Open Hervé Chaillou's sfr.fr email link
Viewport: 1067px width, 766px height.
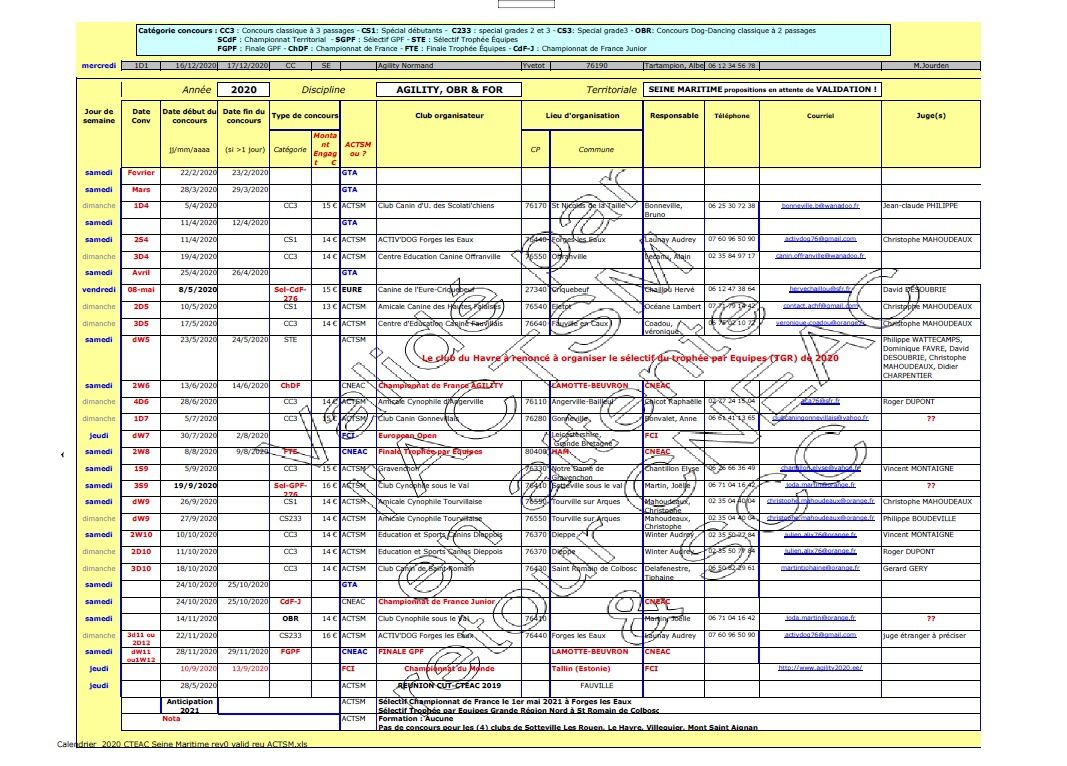[820, 290]
